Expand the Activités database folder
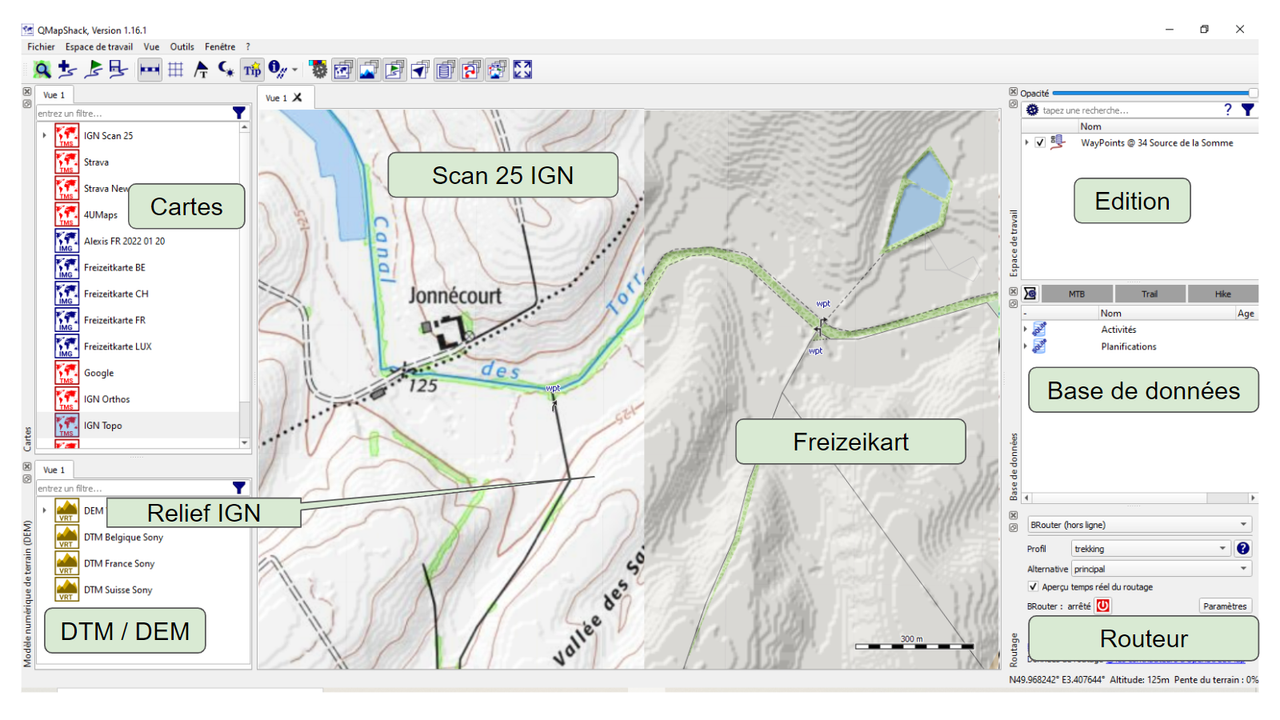1280x720 pixels. [1026, 329]
